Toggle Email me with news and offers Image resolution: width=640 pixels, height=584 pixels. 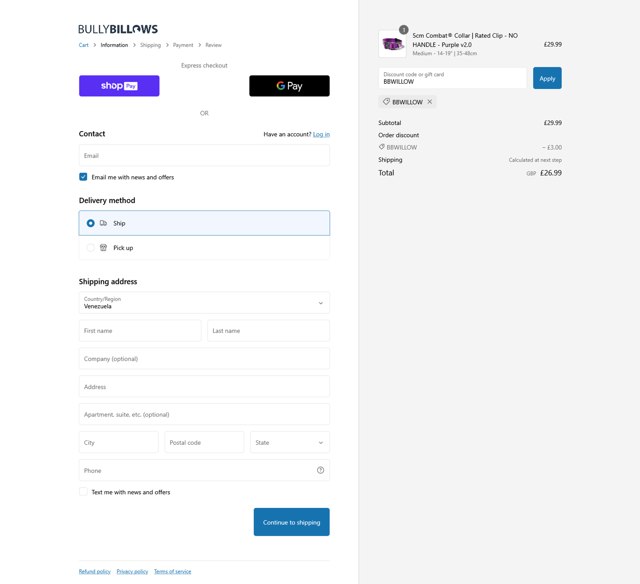(x=83, y=177)
